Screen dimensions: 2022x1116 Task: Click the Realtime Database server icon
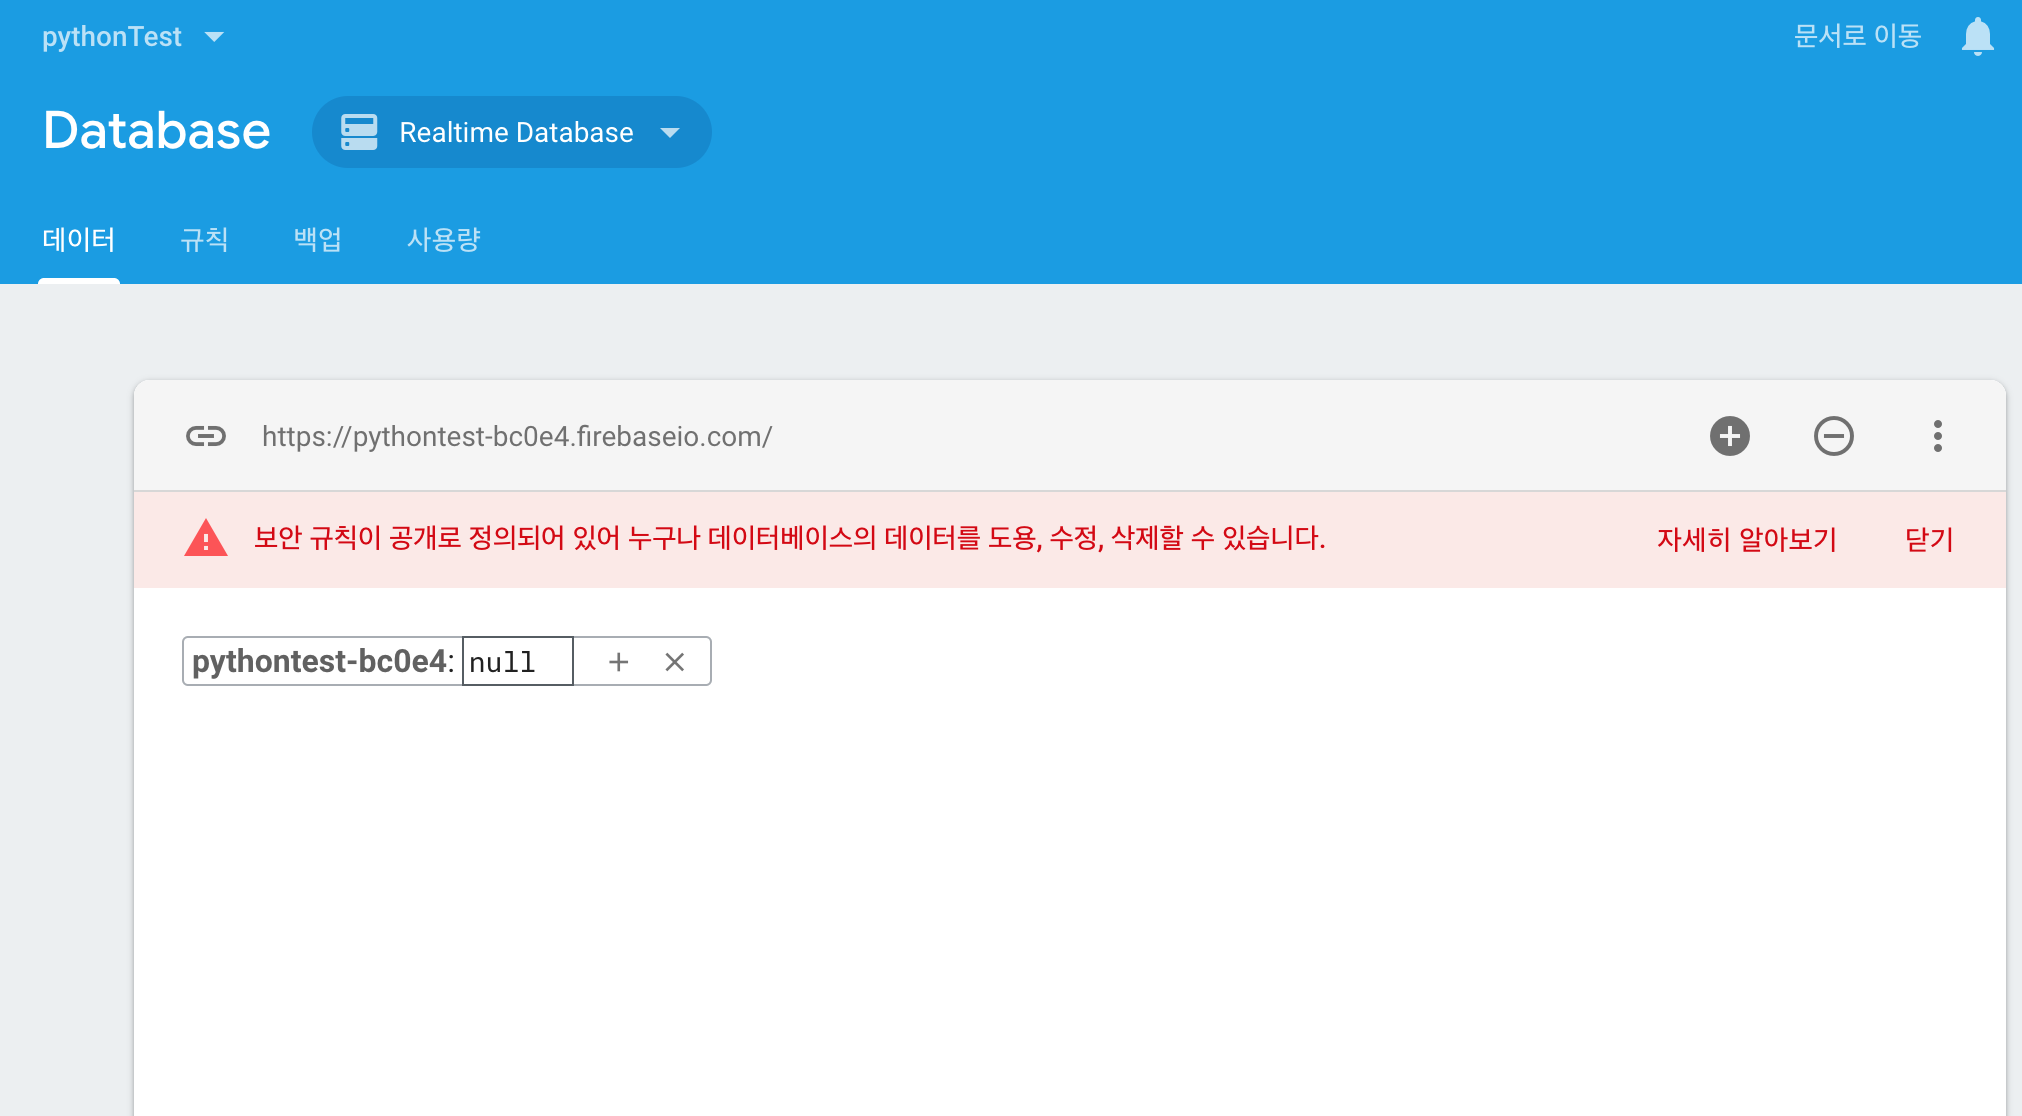point(359,132)
